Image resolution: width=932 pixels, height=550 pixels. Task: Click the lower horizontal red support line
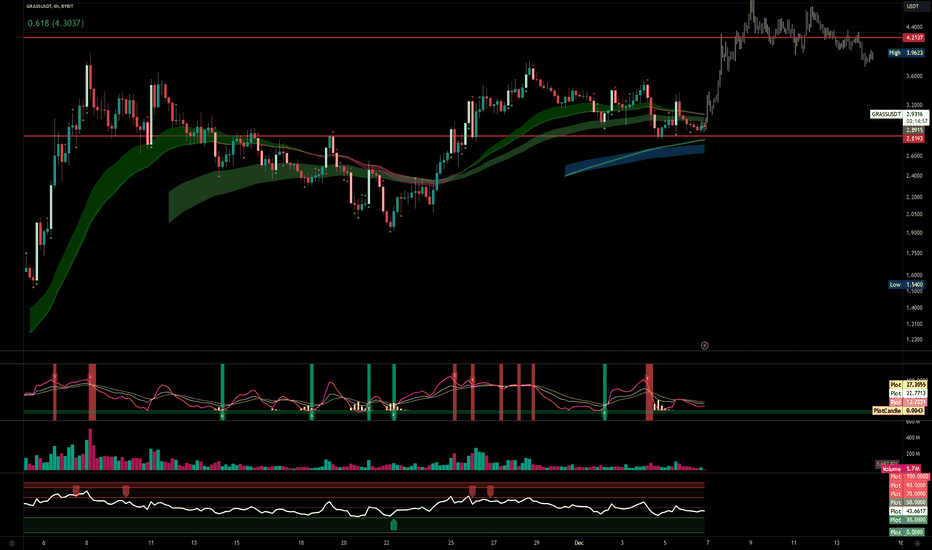pos(464,136)
